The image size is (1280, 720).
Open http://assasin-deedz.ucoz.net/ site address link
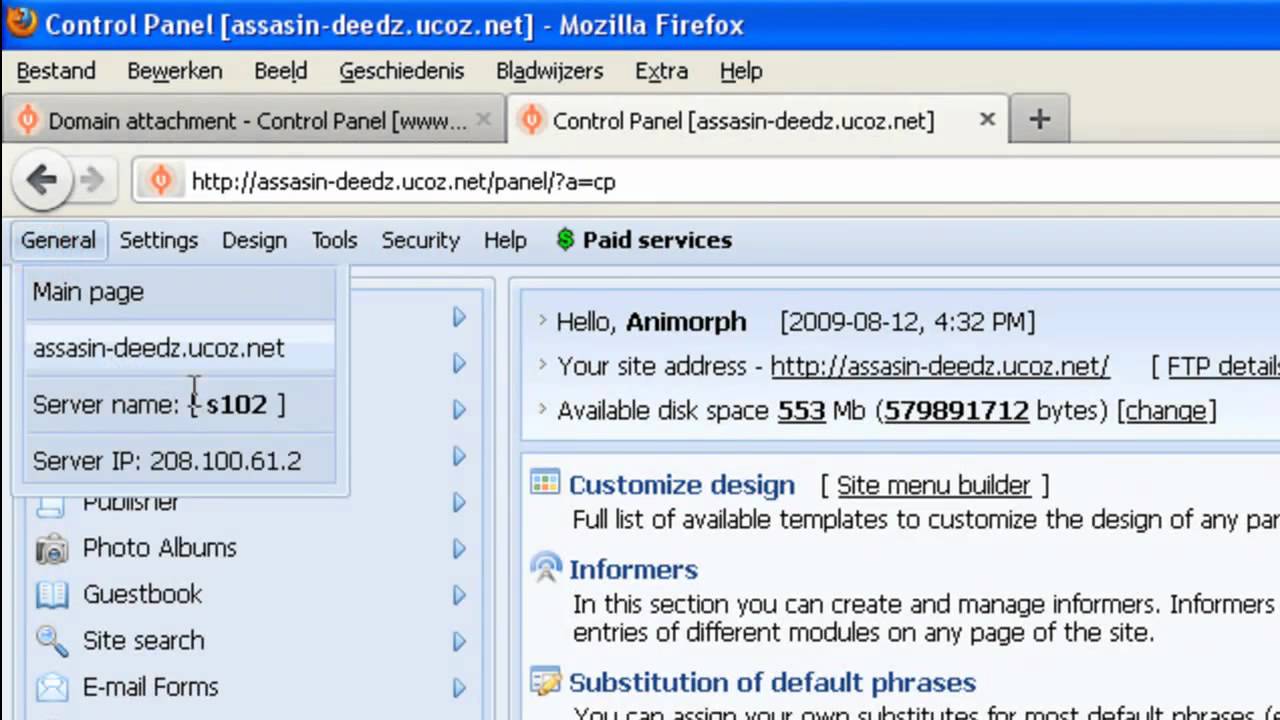click(x=939, y=366)
